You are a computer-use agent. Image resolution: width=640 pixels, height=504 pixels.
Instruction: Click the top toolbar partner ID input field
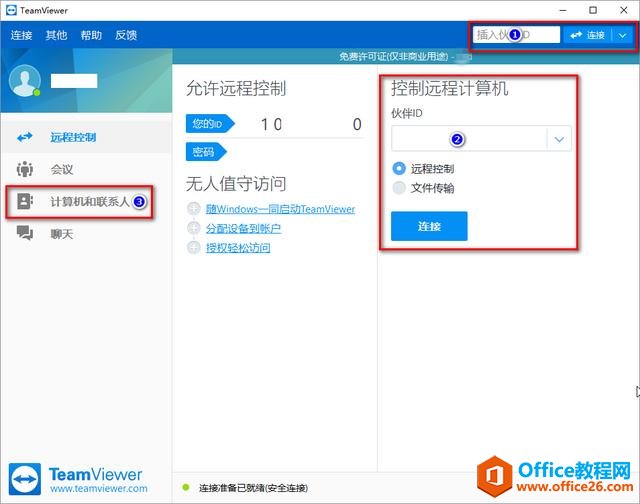(x=516, y=35)
